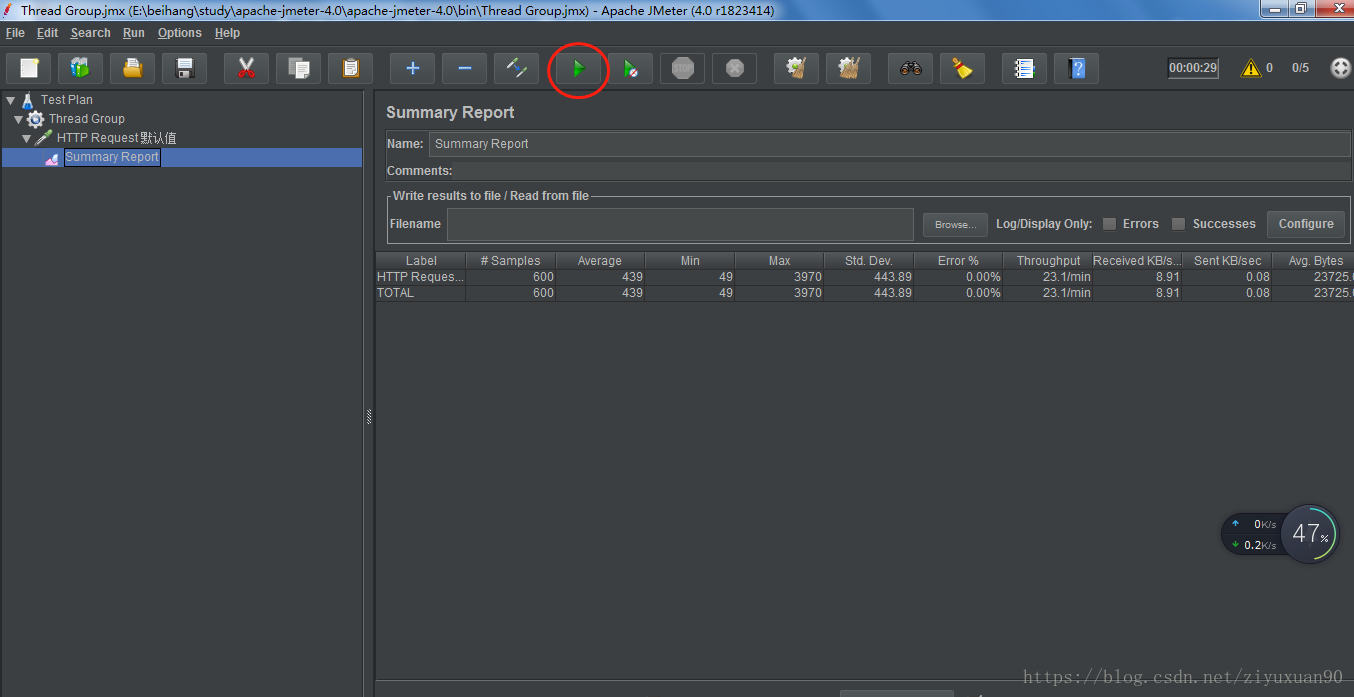Open the Templates icon in toolbar
This screenshot has height=697, width=1354.
tap(81, 68)
